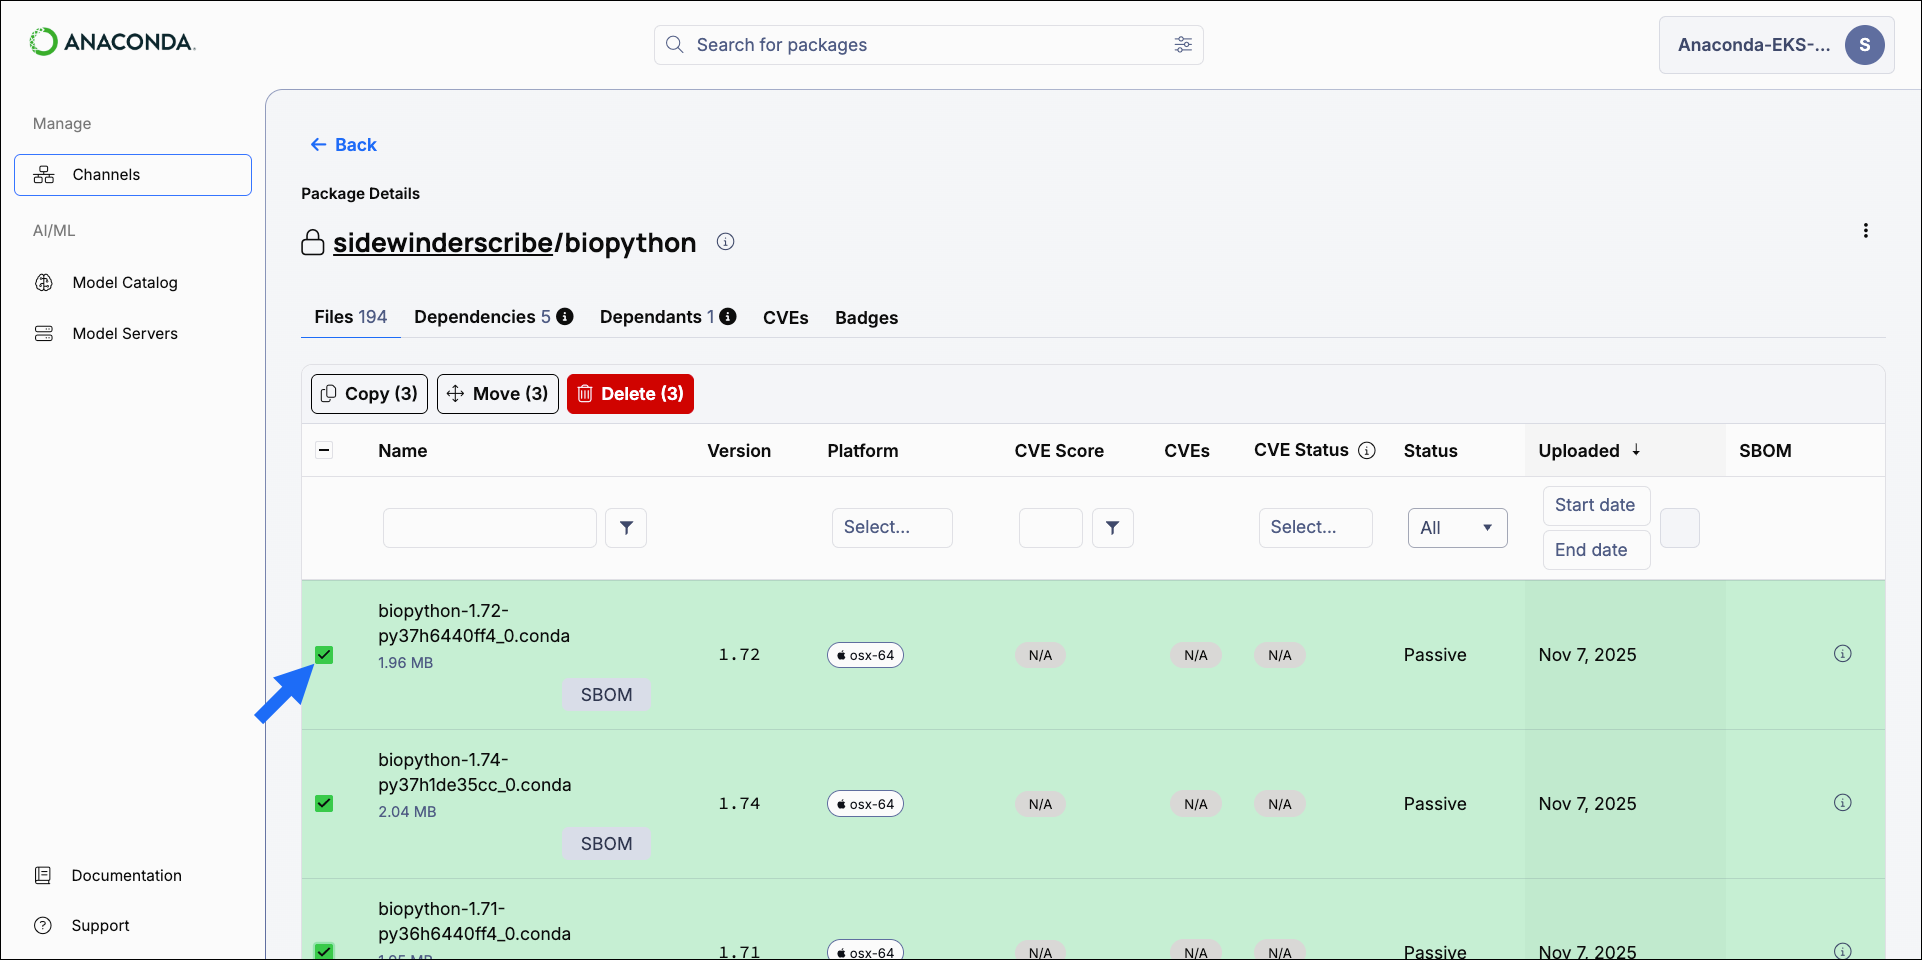Switch to the Dependencies tab
This screenshot has height=960, width=1922.
480,317
